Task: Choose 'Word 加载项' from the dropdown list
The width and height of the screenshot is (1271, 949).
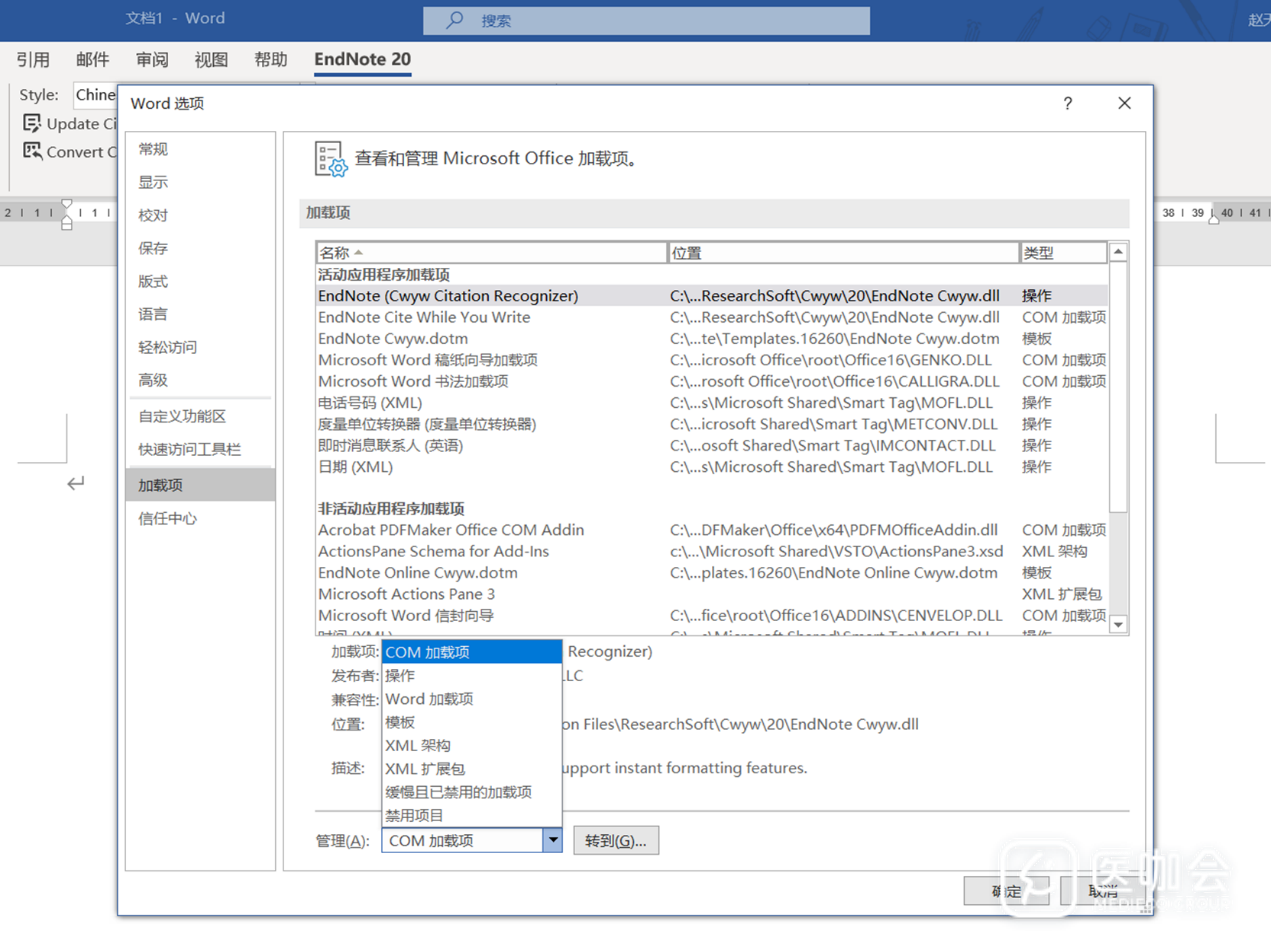Action: point(430,699)
